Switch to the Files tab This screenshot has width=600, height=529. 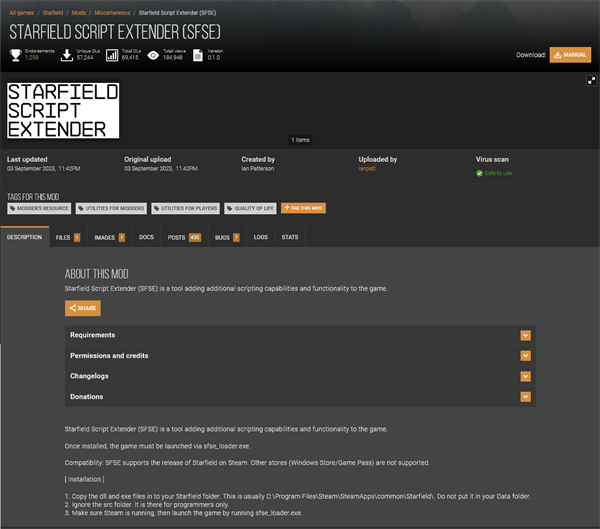pos(67,237)
